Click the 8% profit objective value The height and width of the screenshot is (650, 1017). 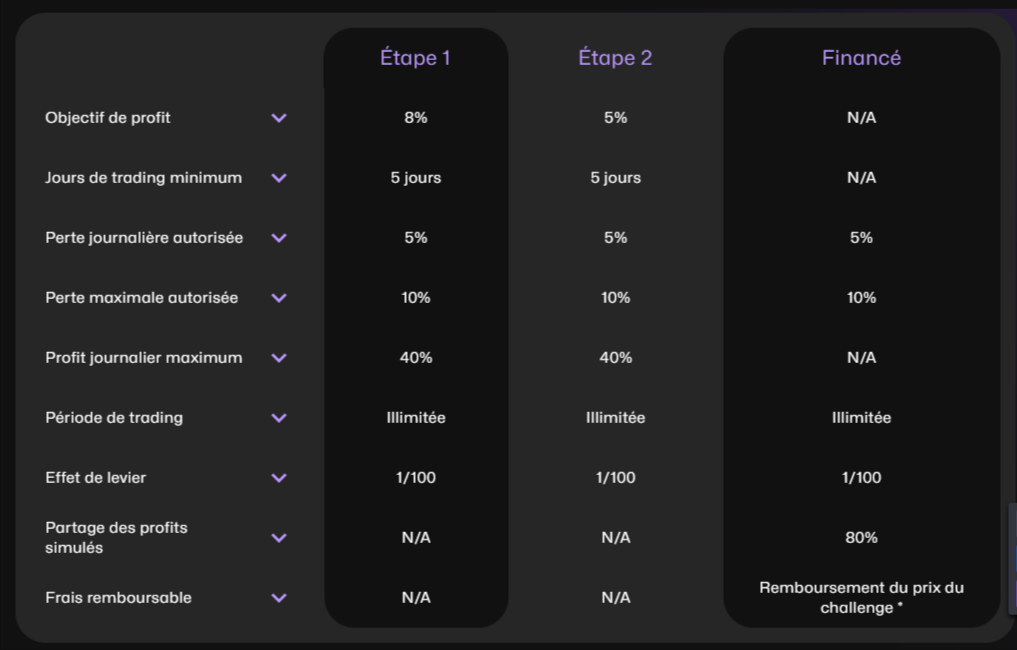click(x=415, y=117)
